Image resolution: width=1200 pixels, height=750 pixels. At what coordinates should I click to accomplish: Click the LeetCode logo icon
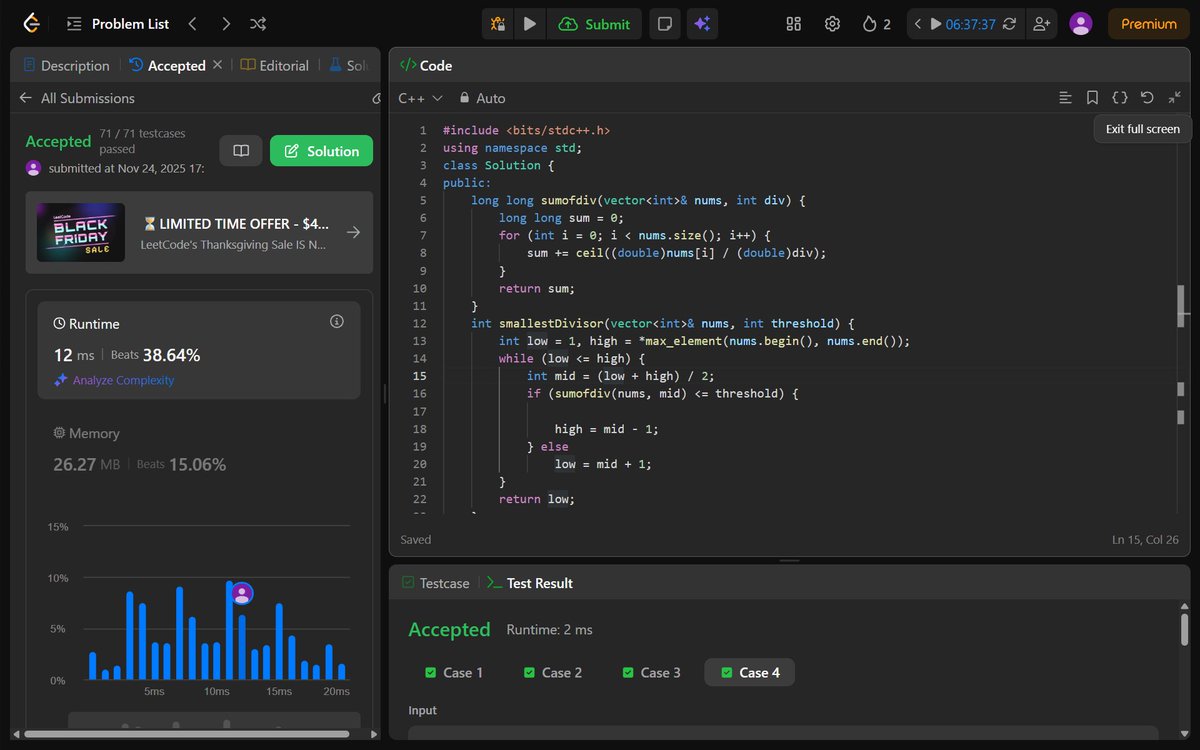[31, 23]
